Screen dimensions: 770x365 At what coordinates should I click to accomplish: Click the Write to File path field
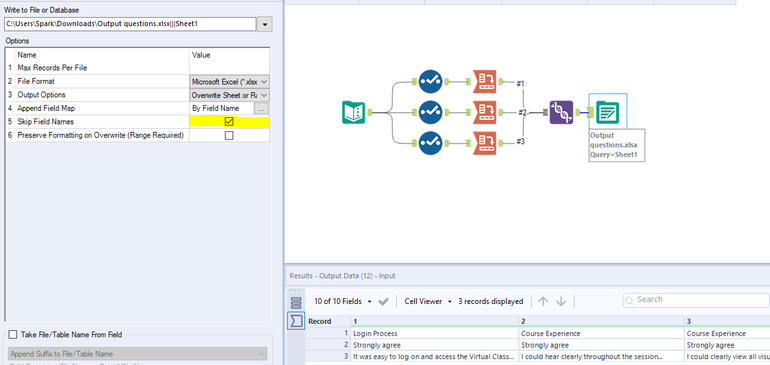(x=130, y=24)
